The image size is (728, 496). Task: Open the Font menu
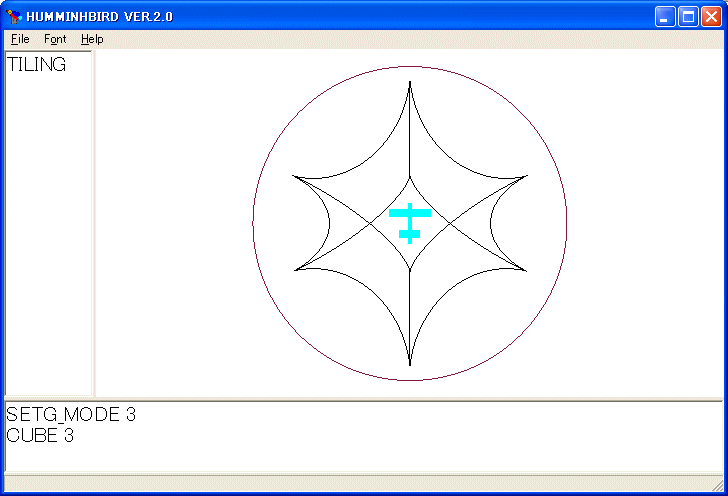point(55,39)
